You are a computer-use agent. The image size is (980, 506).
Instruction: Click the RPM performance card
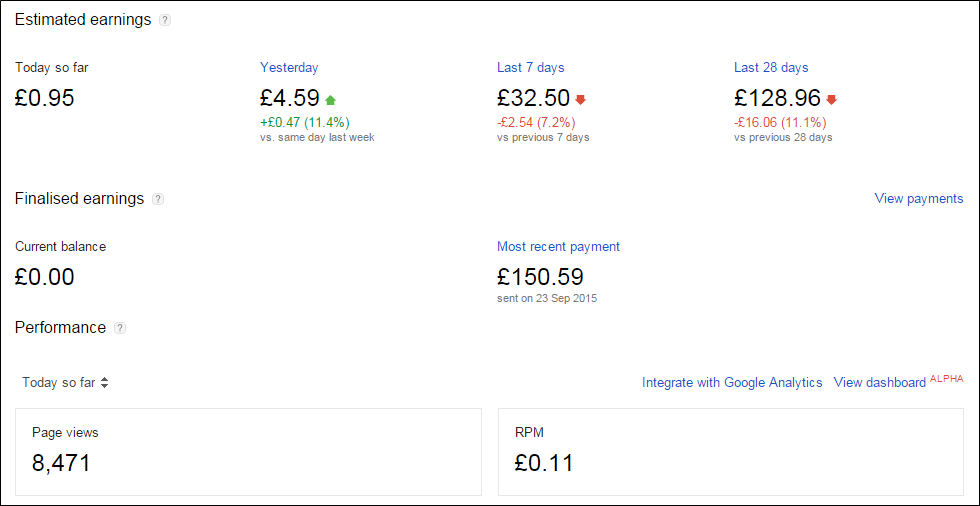click(x=731, y=452)
